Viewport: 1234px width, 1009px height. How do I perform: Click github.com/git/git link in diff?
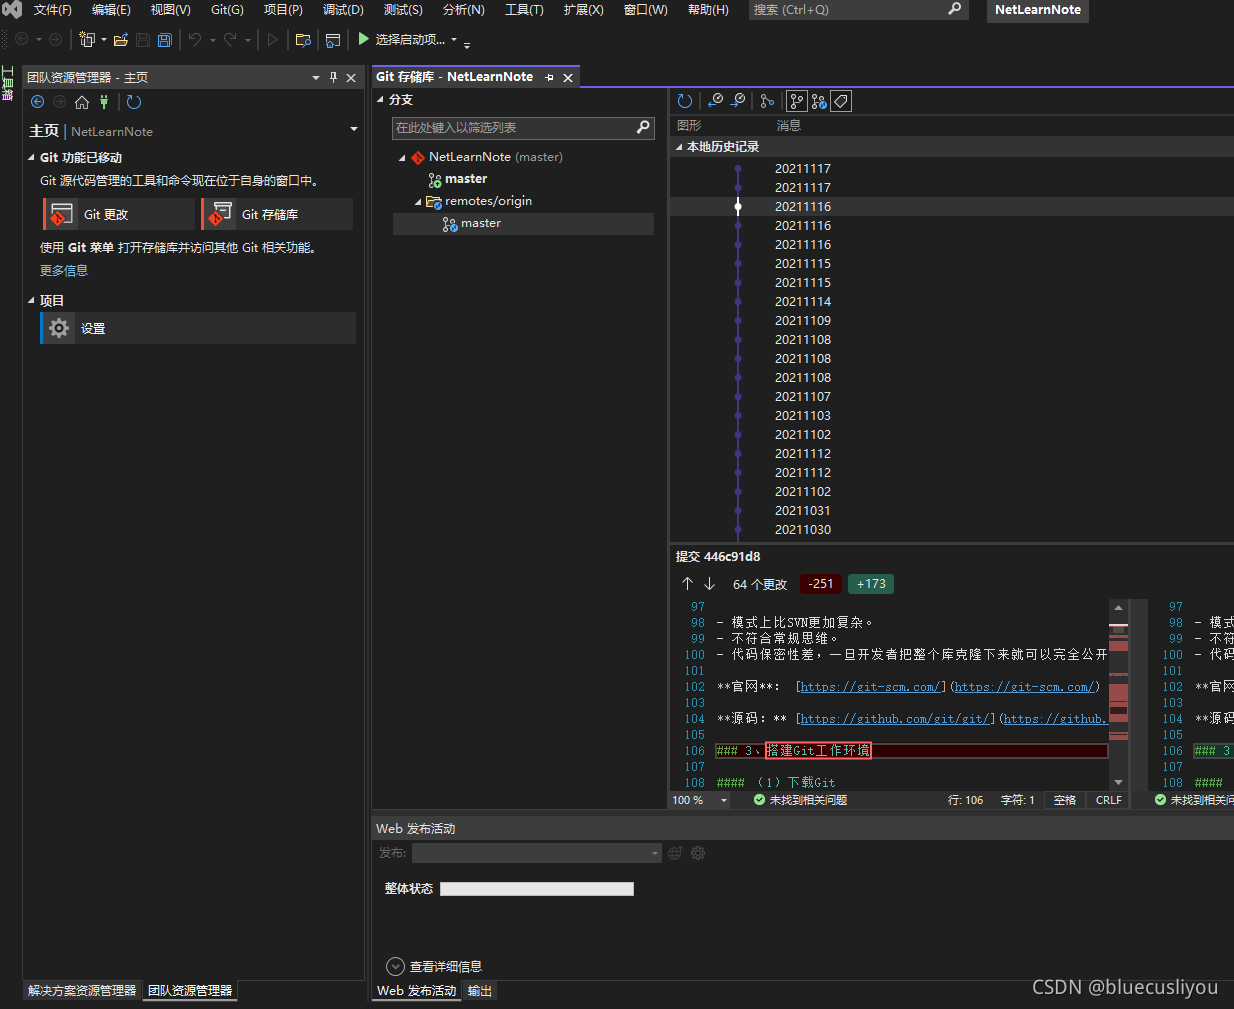click(x=895, y=719)
